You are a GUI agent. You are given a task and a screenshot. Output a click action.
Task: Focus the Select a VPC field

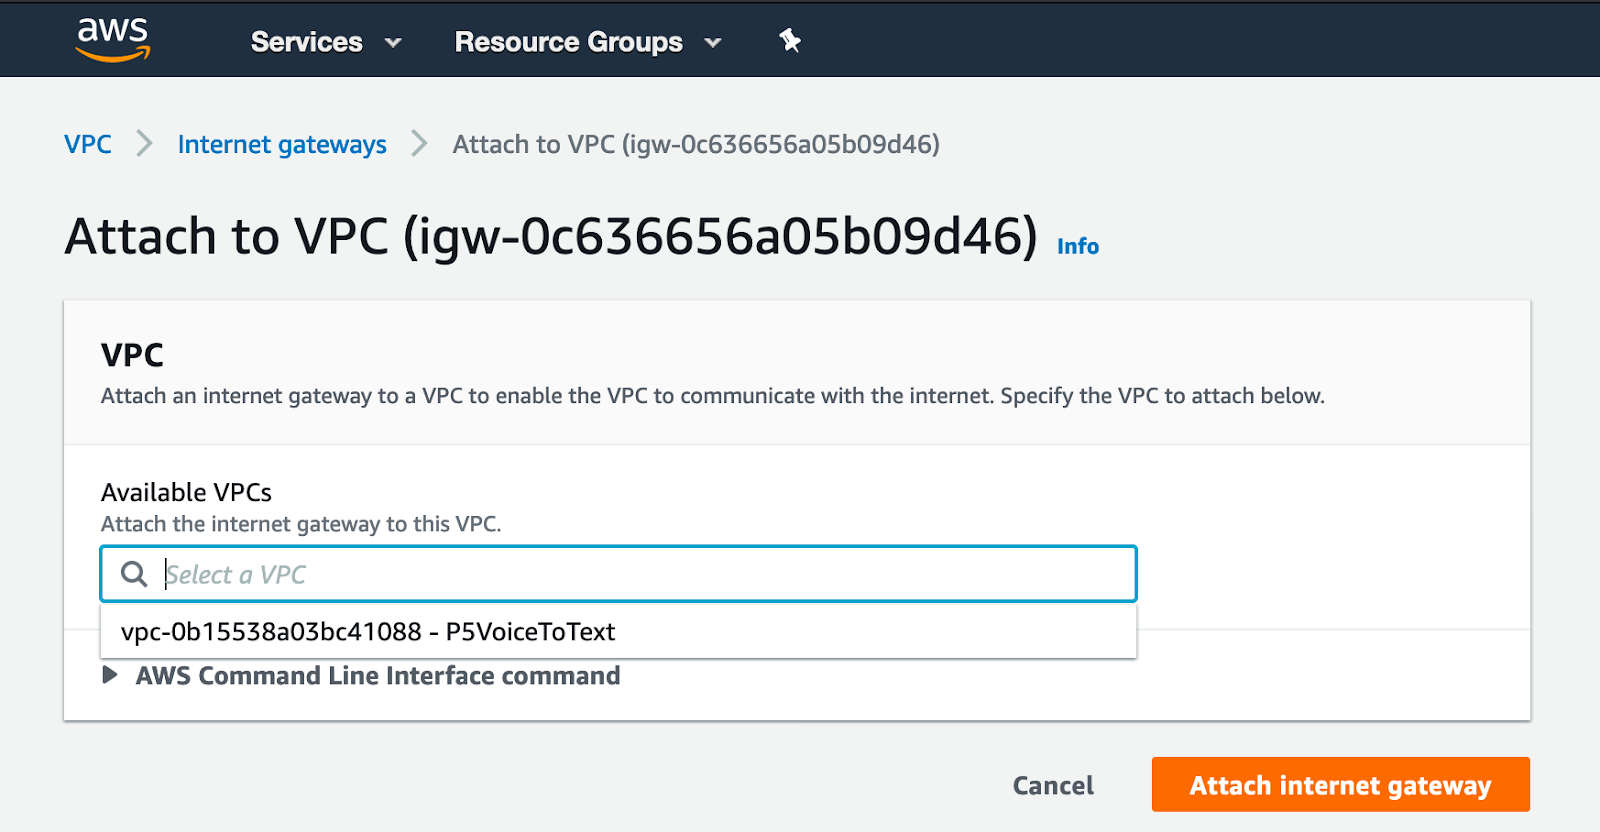click(x=640, y=574)
